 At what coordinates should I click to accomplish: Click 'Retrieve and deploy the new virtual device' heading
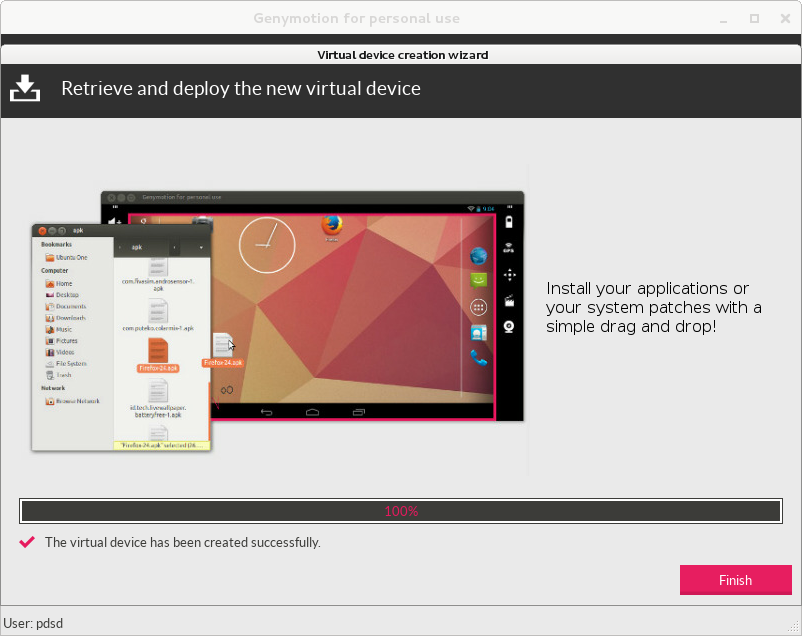pos(241,89)
